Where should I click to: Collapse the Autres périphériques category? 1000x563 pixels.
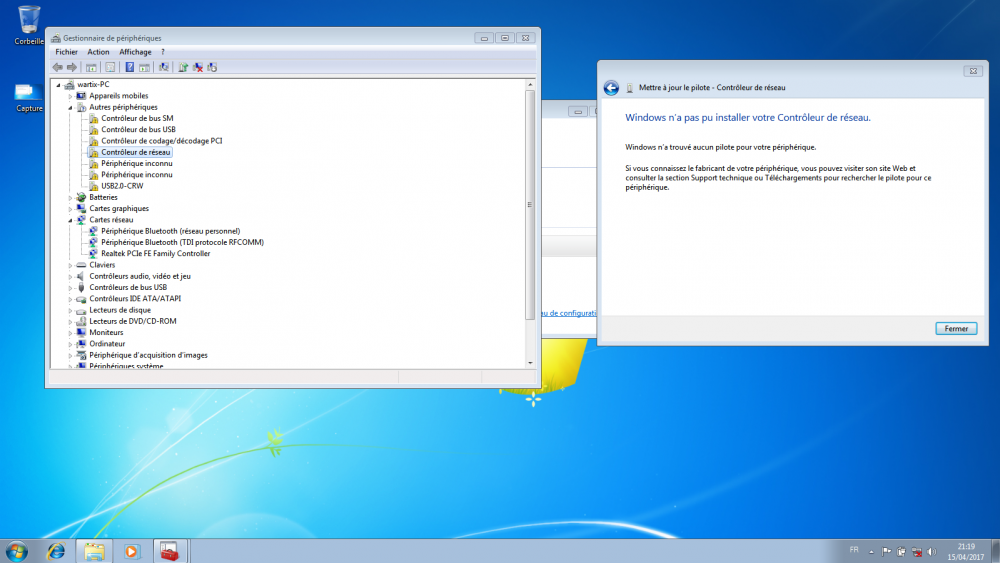click(x=70, y=108)
